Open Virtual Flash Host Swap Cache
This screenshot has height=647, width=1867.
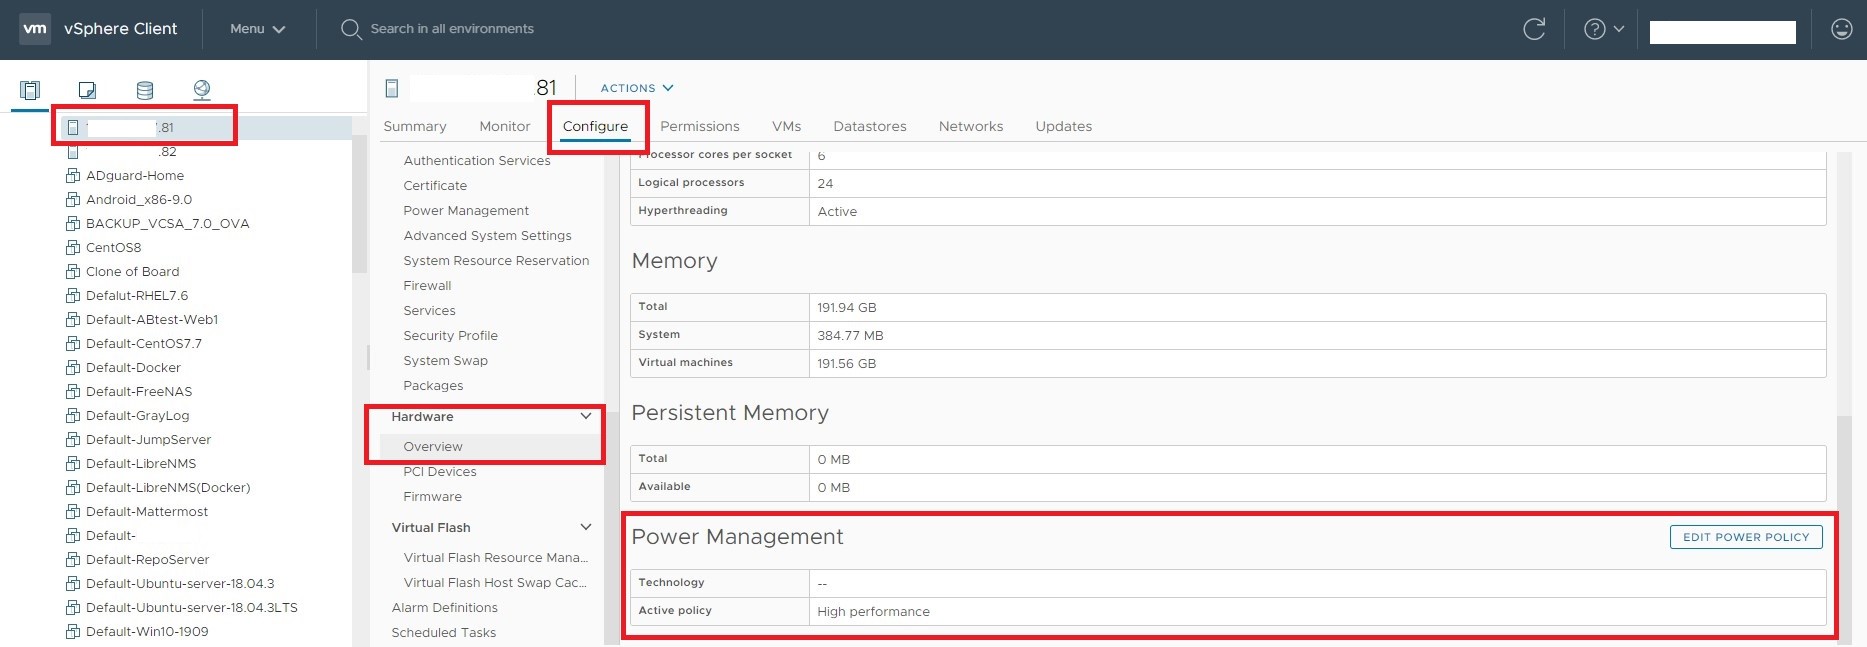point(495,582)
